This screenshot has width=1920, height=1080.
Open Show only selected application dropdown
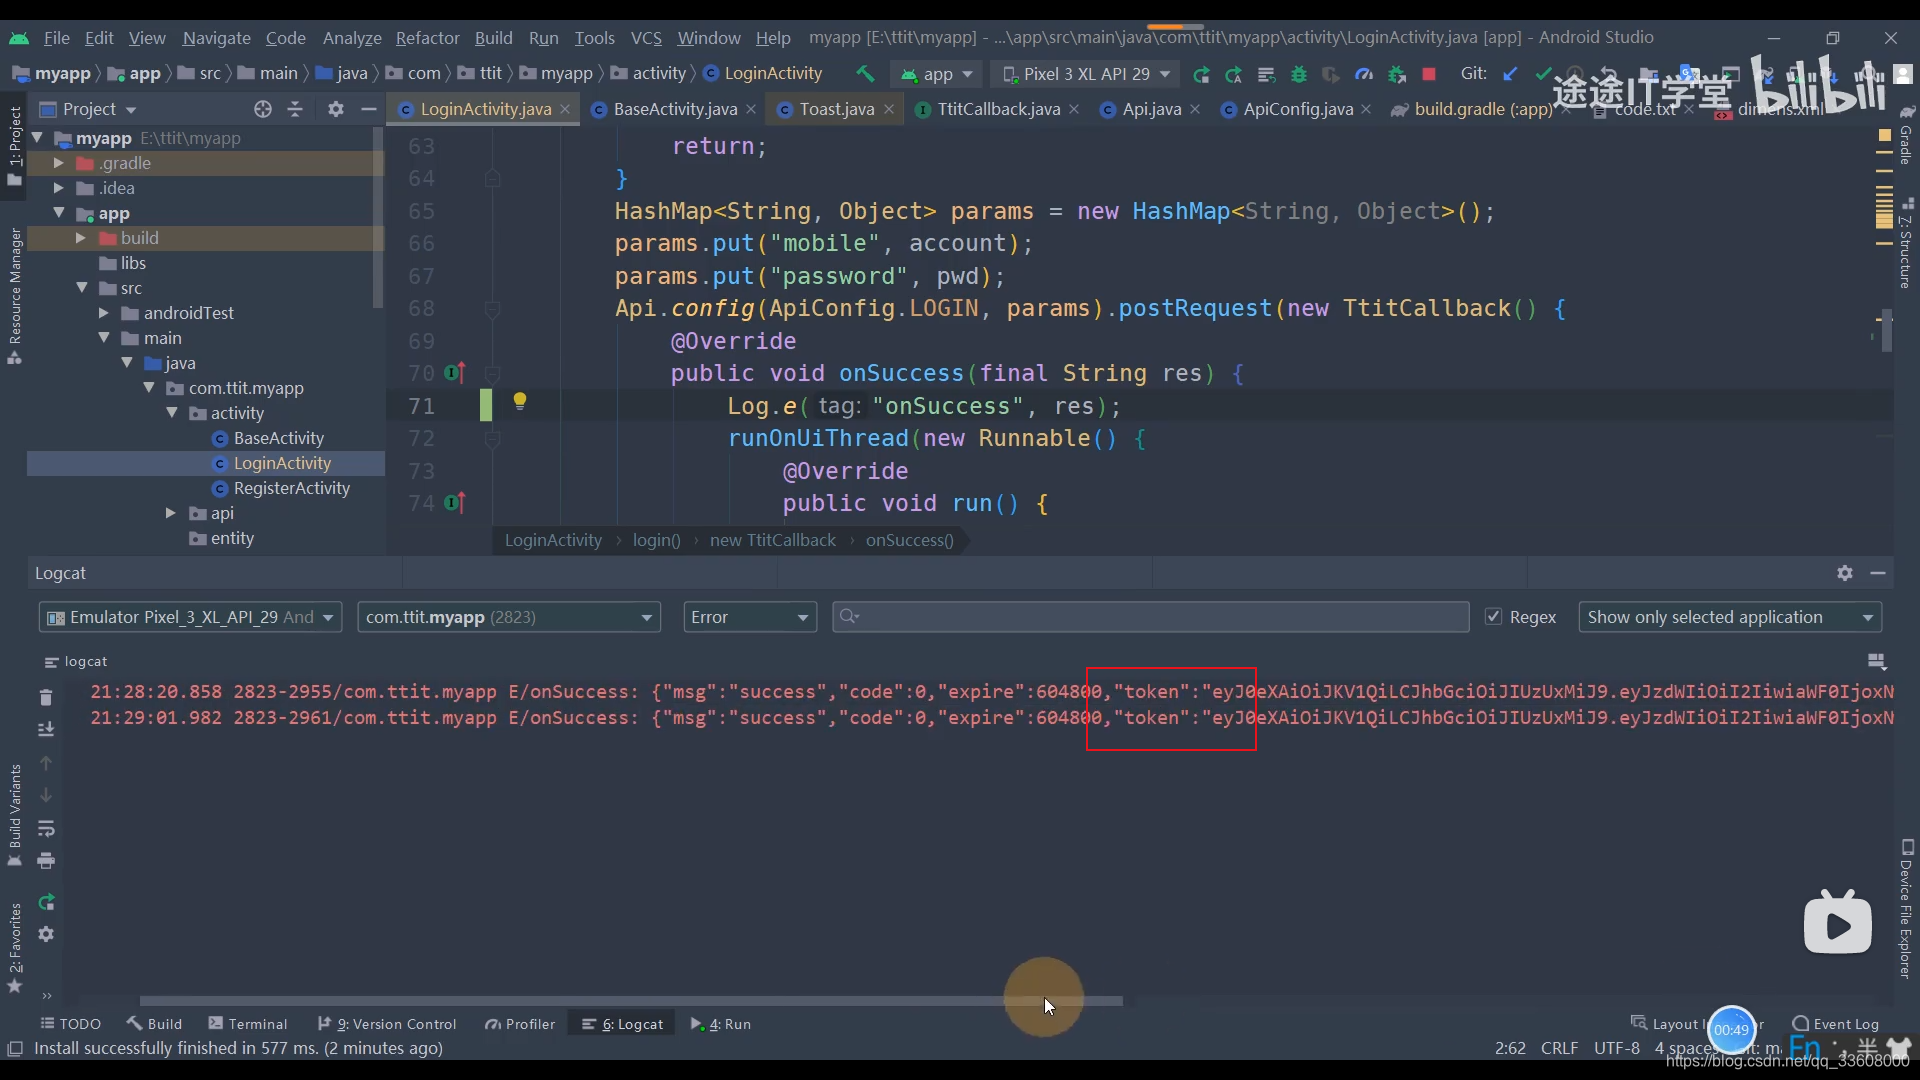point(1730,617)
